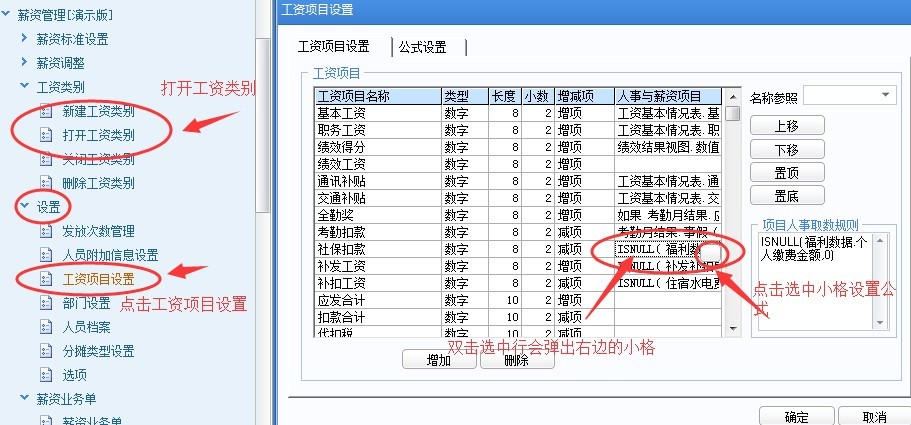This screenshot has height=425, width=911.
Task: Click the icon beside 分摊类型设置
Action: pos(44,351)
